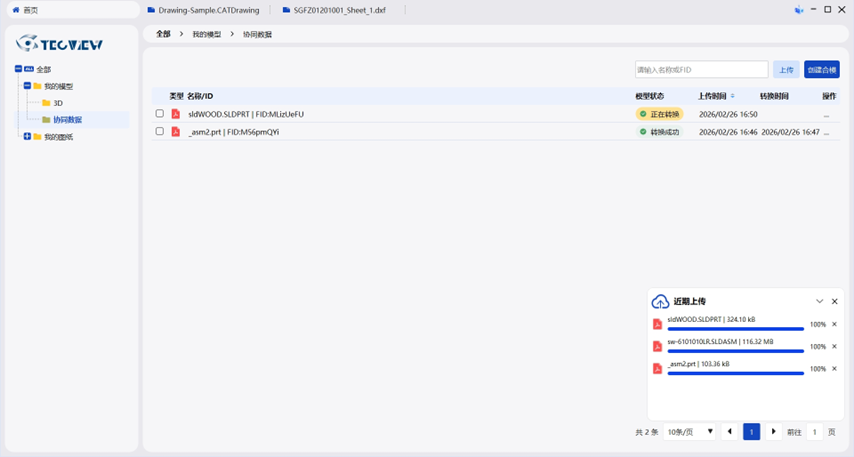Minimize recent uploads panel with chevron
Screen dimensions: 854x457
click(820, 301)
